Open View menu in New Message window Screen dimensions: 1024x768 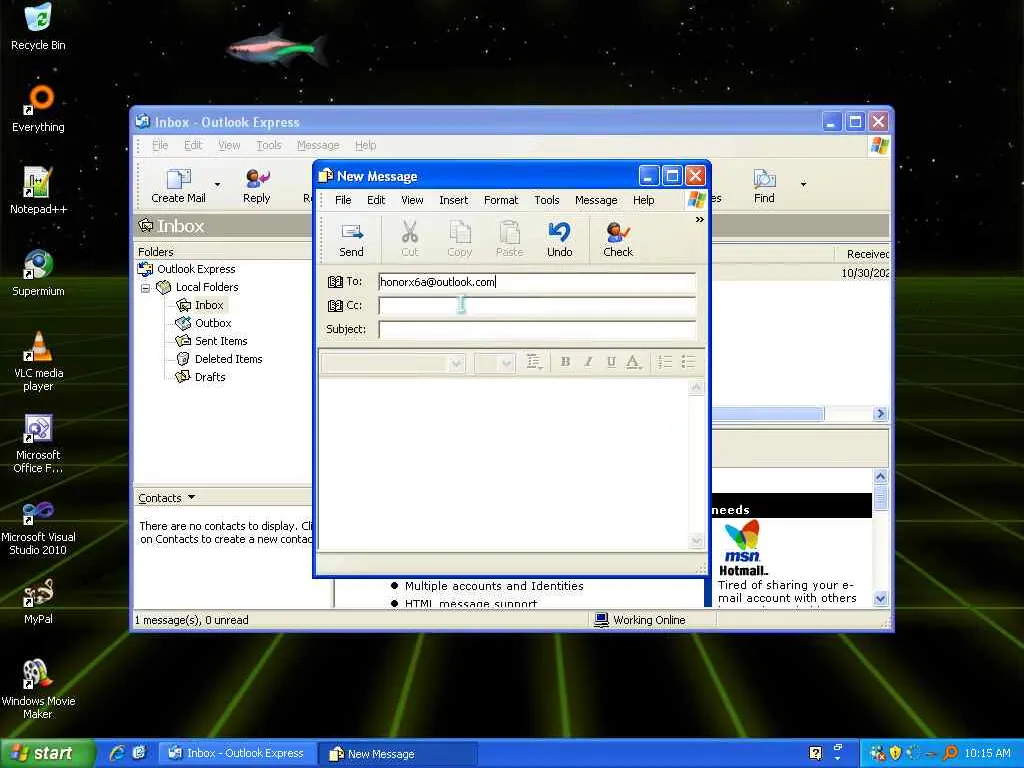[412, 200]
